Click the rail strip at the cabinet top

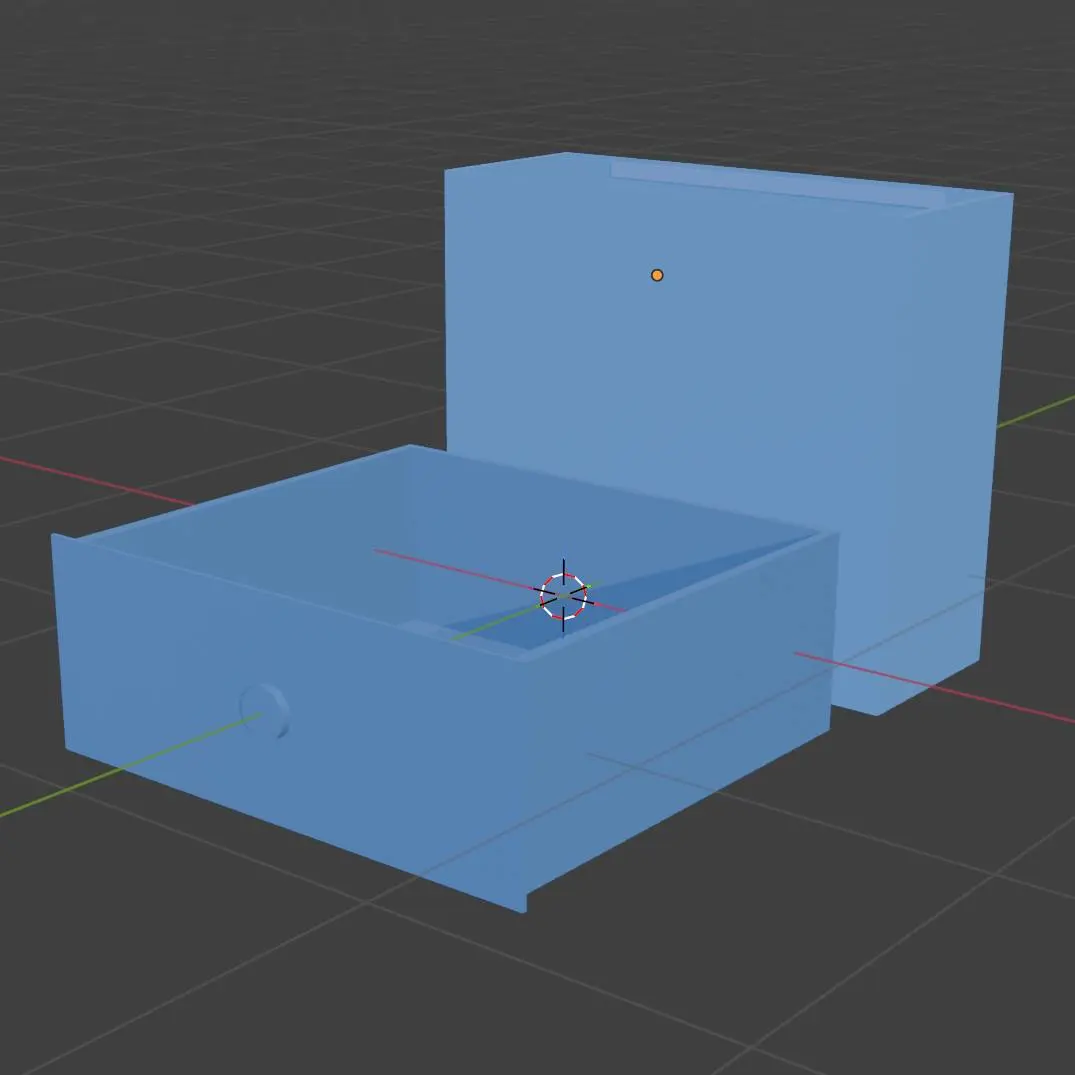[780, 184]
